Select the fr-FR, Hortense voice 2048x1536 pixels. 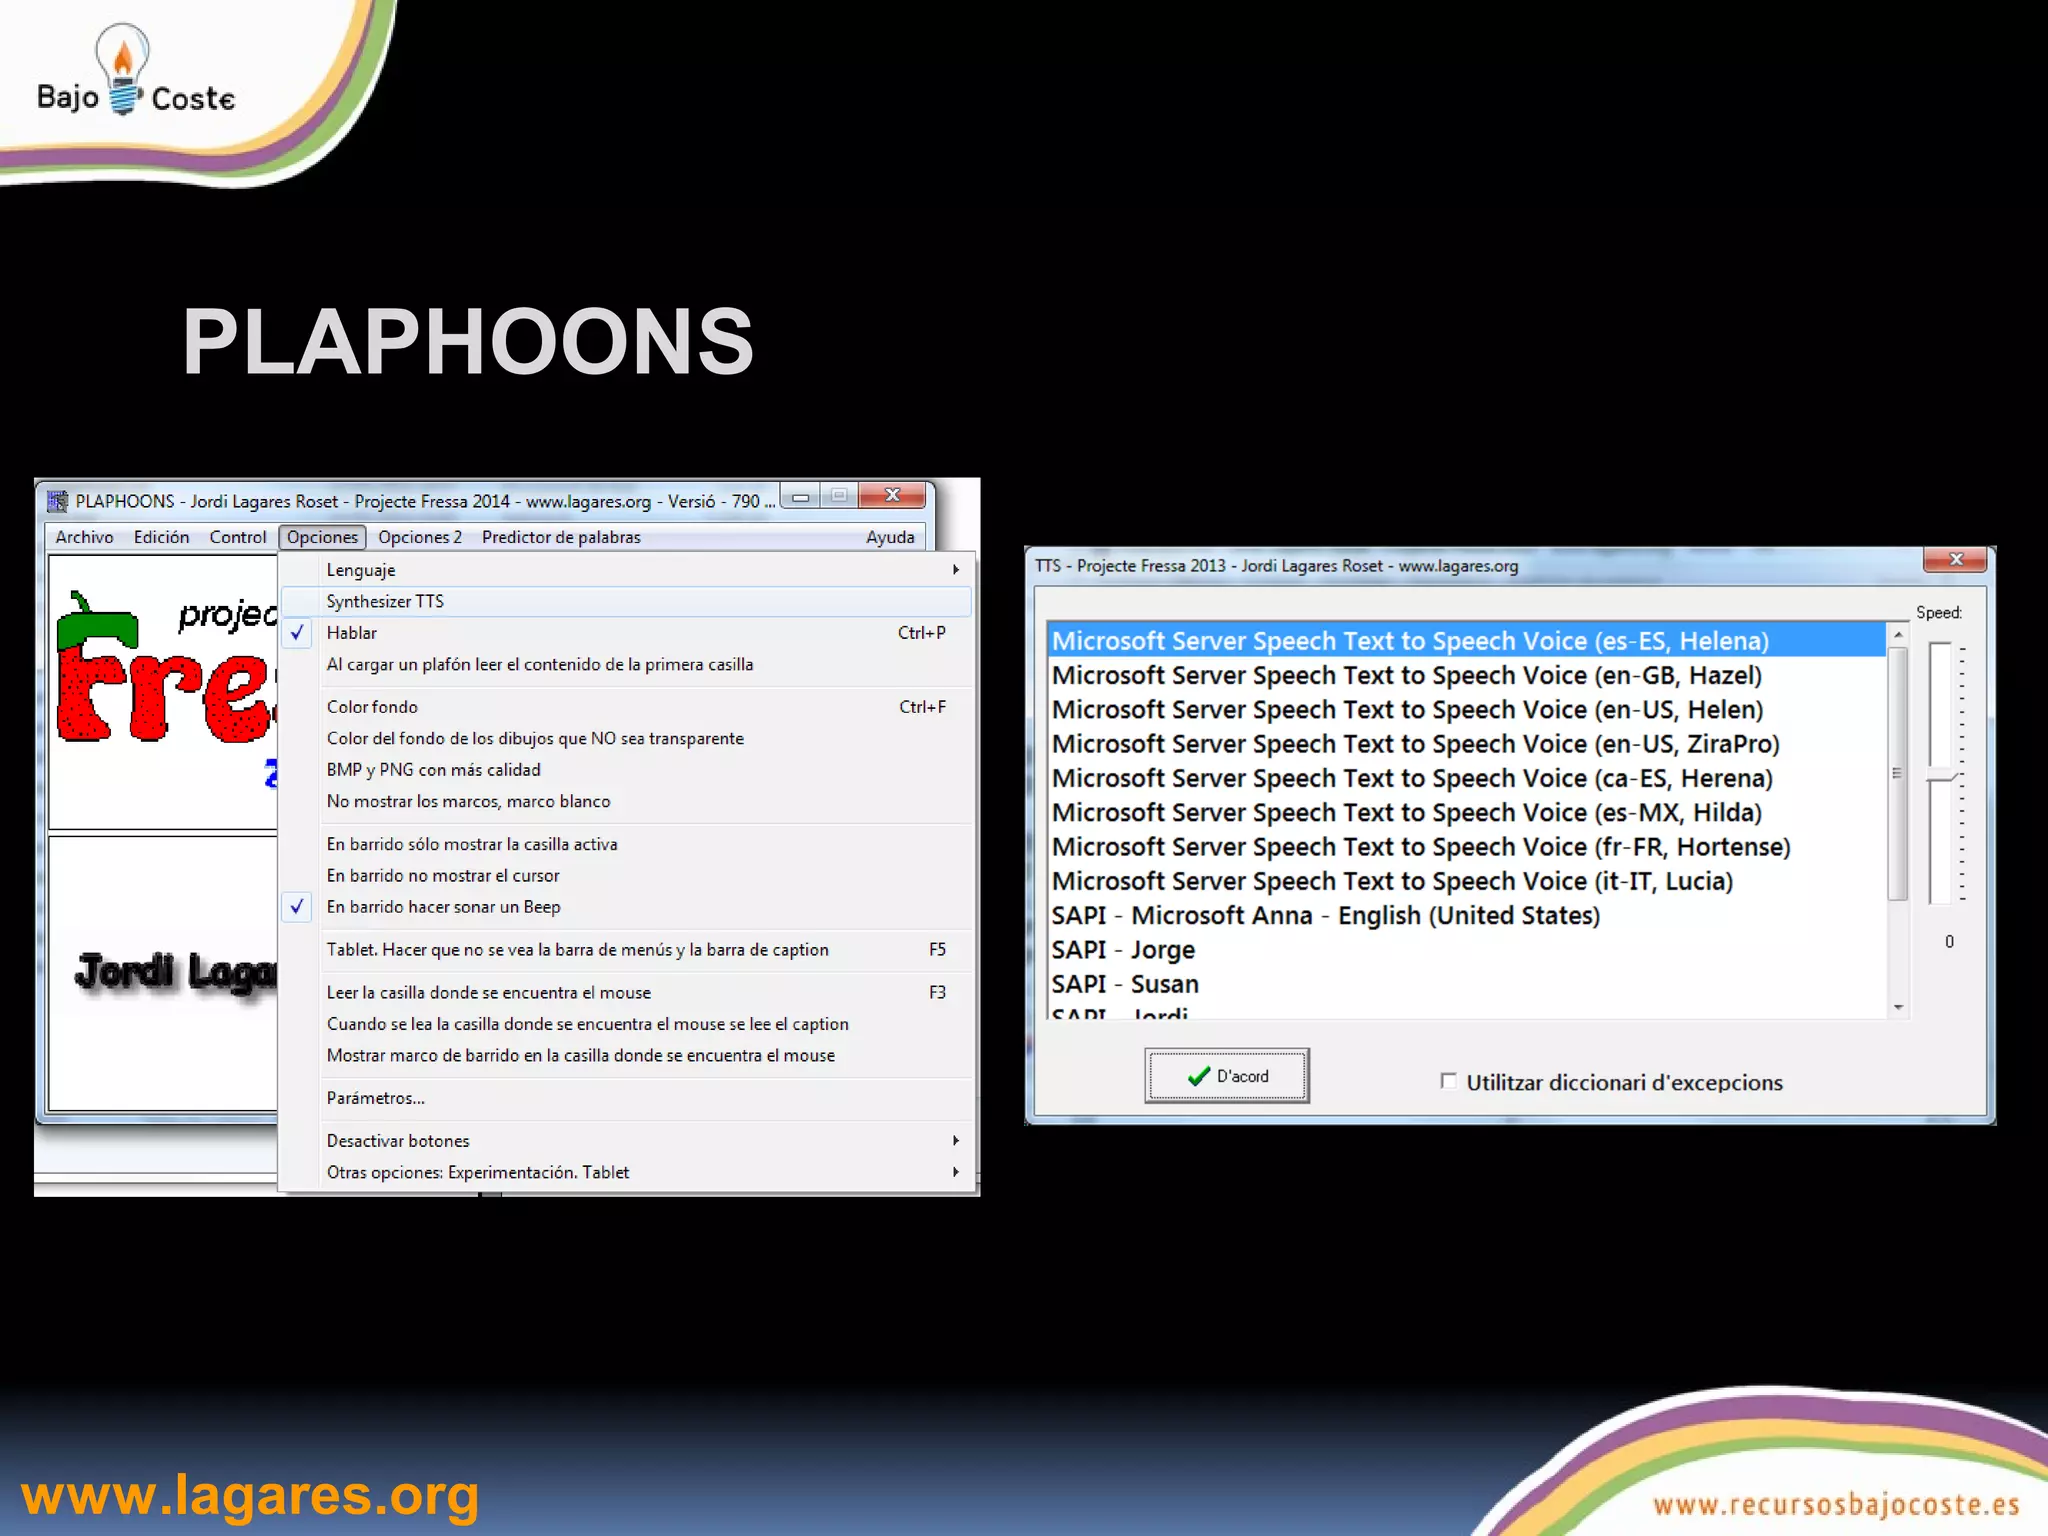click(1467, 847)
